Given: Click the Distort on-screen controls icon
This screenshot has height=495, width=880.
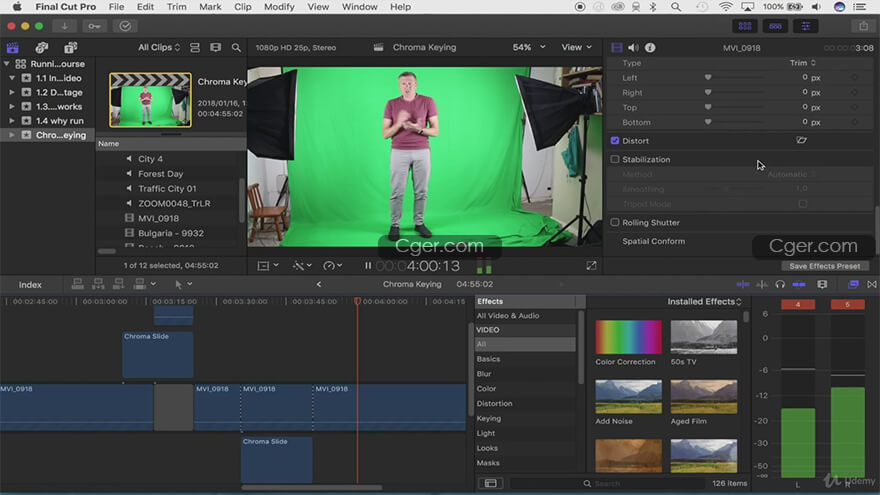Looking at the screenshot, I should 801,140.
